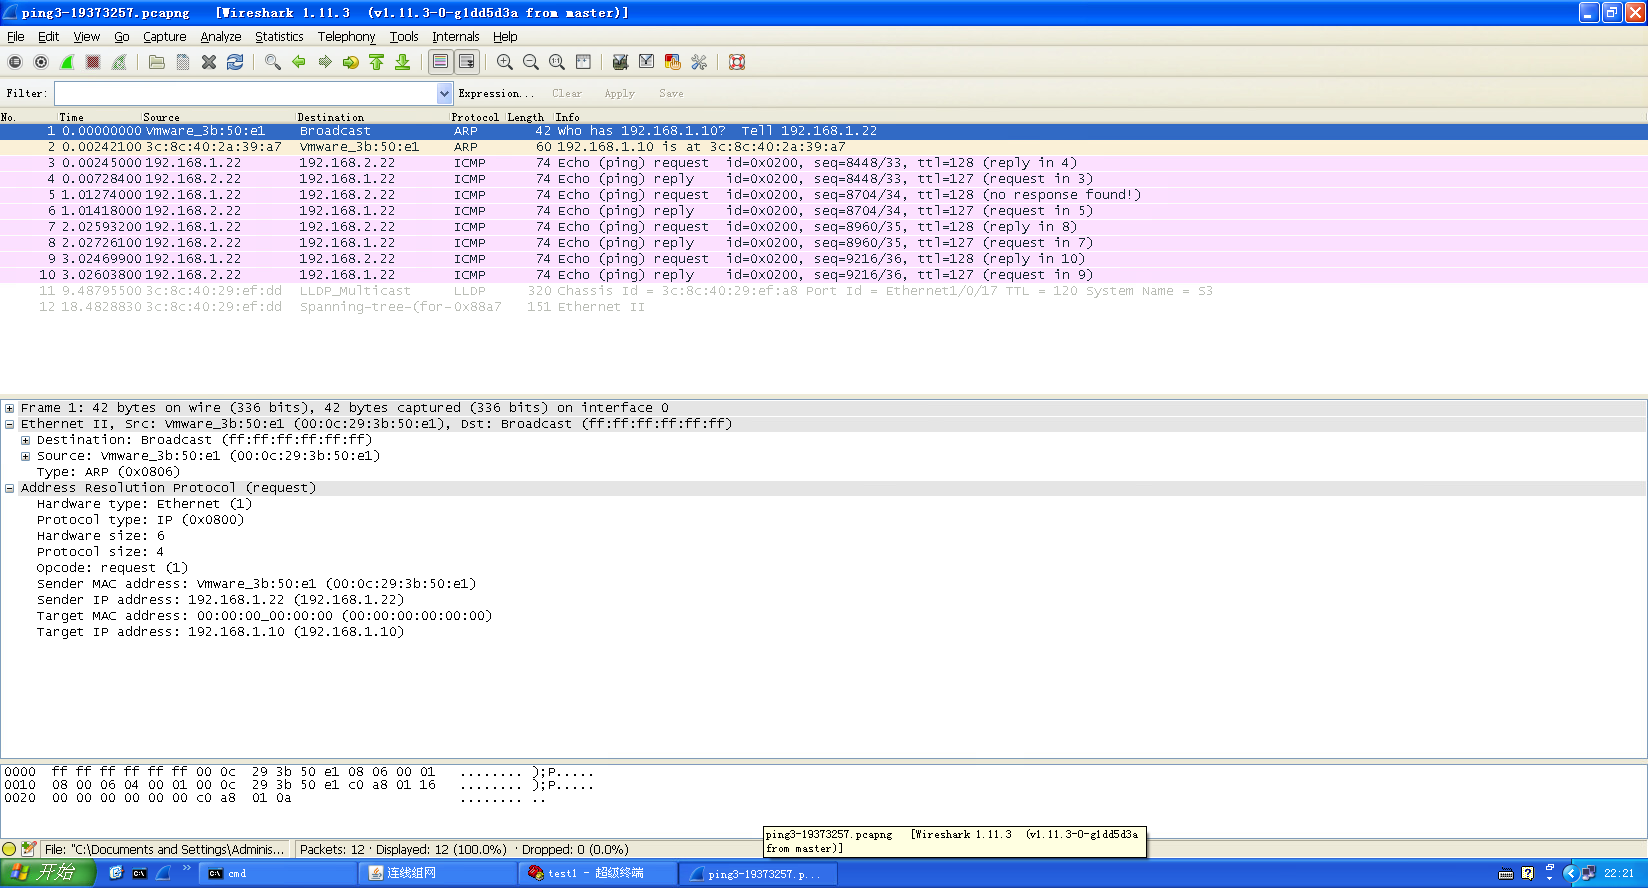Toggle auto scroll in live capture
The height and width of the screenshot is (888, 1648).
click(x=466, y=62)
